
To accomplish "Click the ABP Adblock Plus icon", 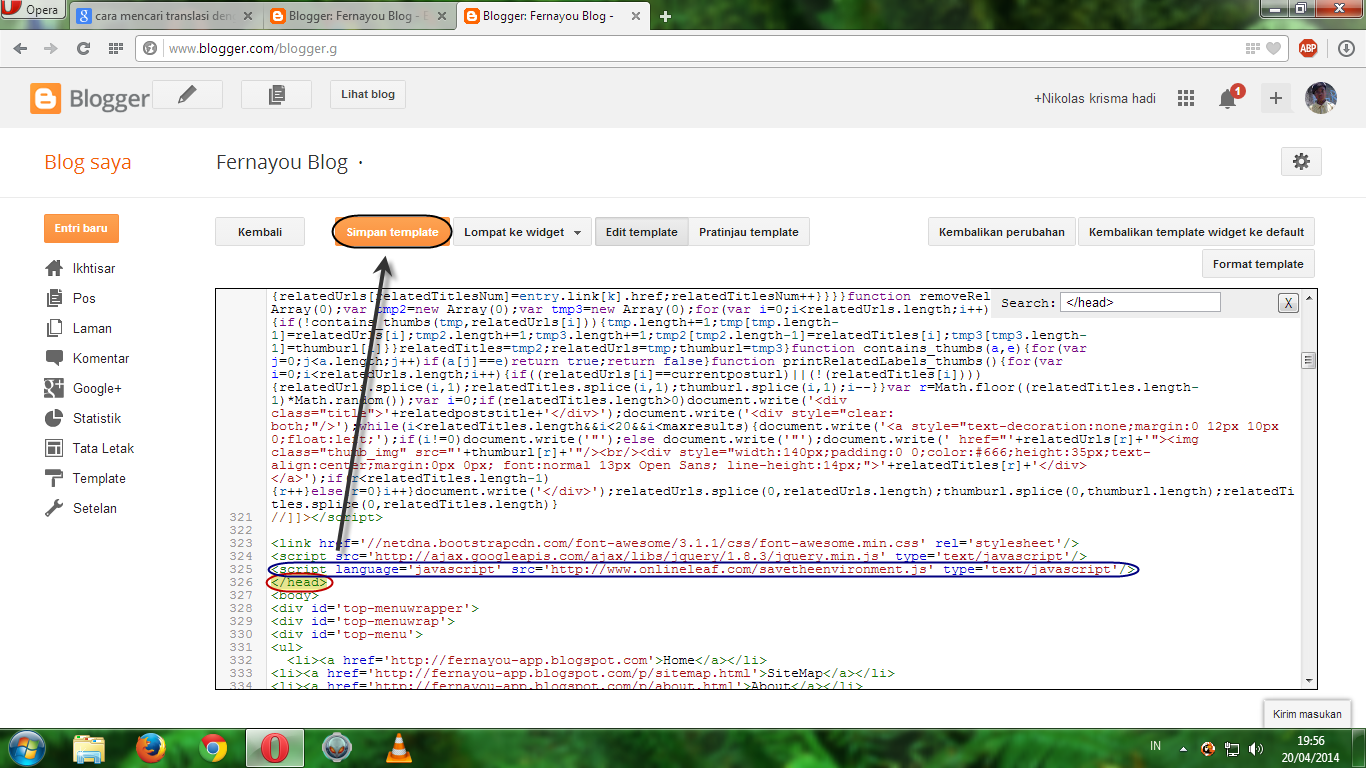I will [1307, 48].
